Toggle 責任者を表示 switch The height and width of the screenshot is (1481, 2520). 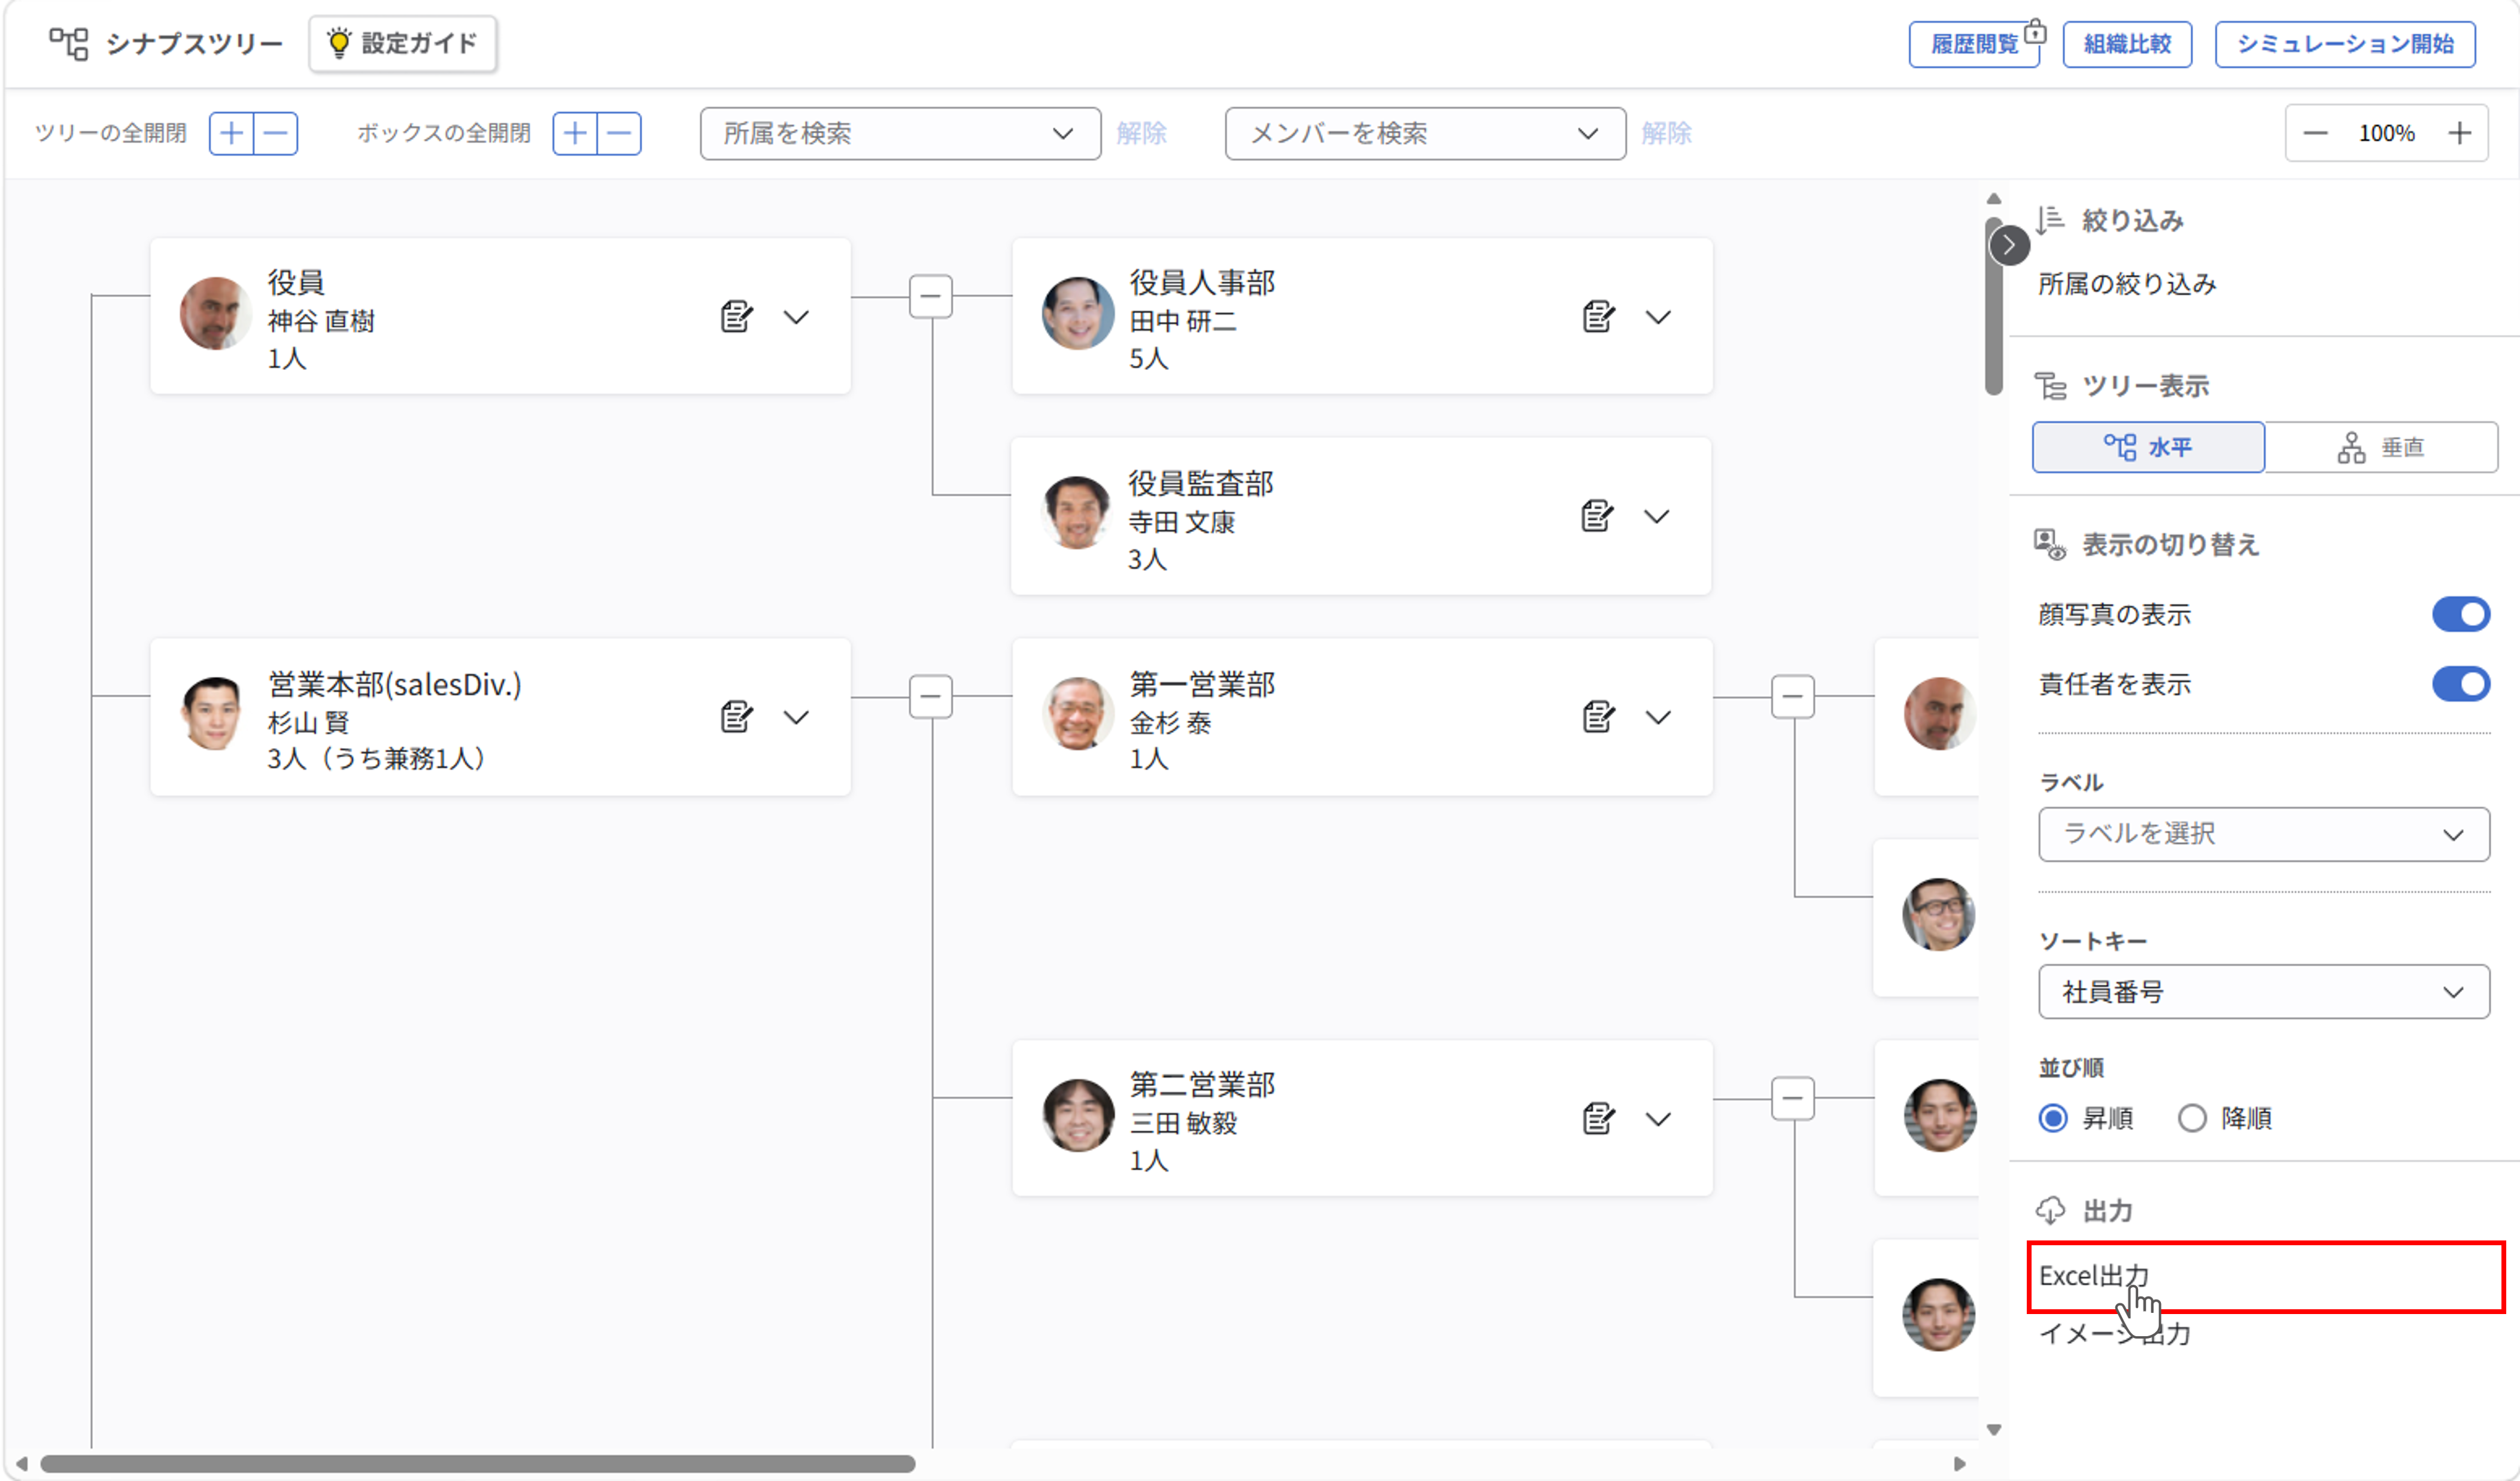[2460, 684]
